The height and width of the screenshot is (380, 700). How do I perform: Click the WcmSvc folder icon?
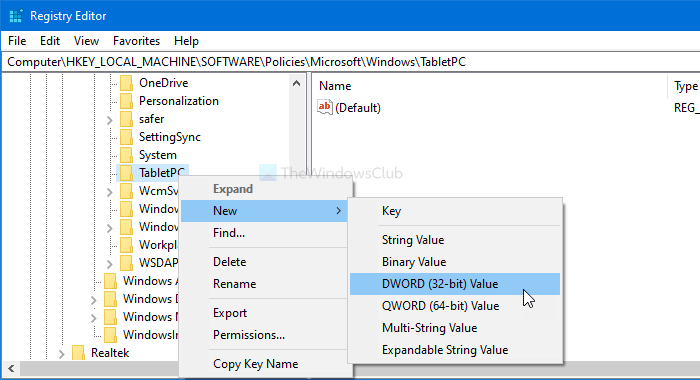[126, 191]
